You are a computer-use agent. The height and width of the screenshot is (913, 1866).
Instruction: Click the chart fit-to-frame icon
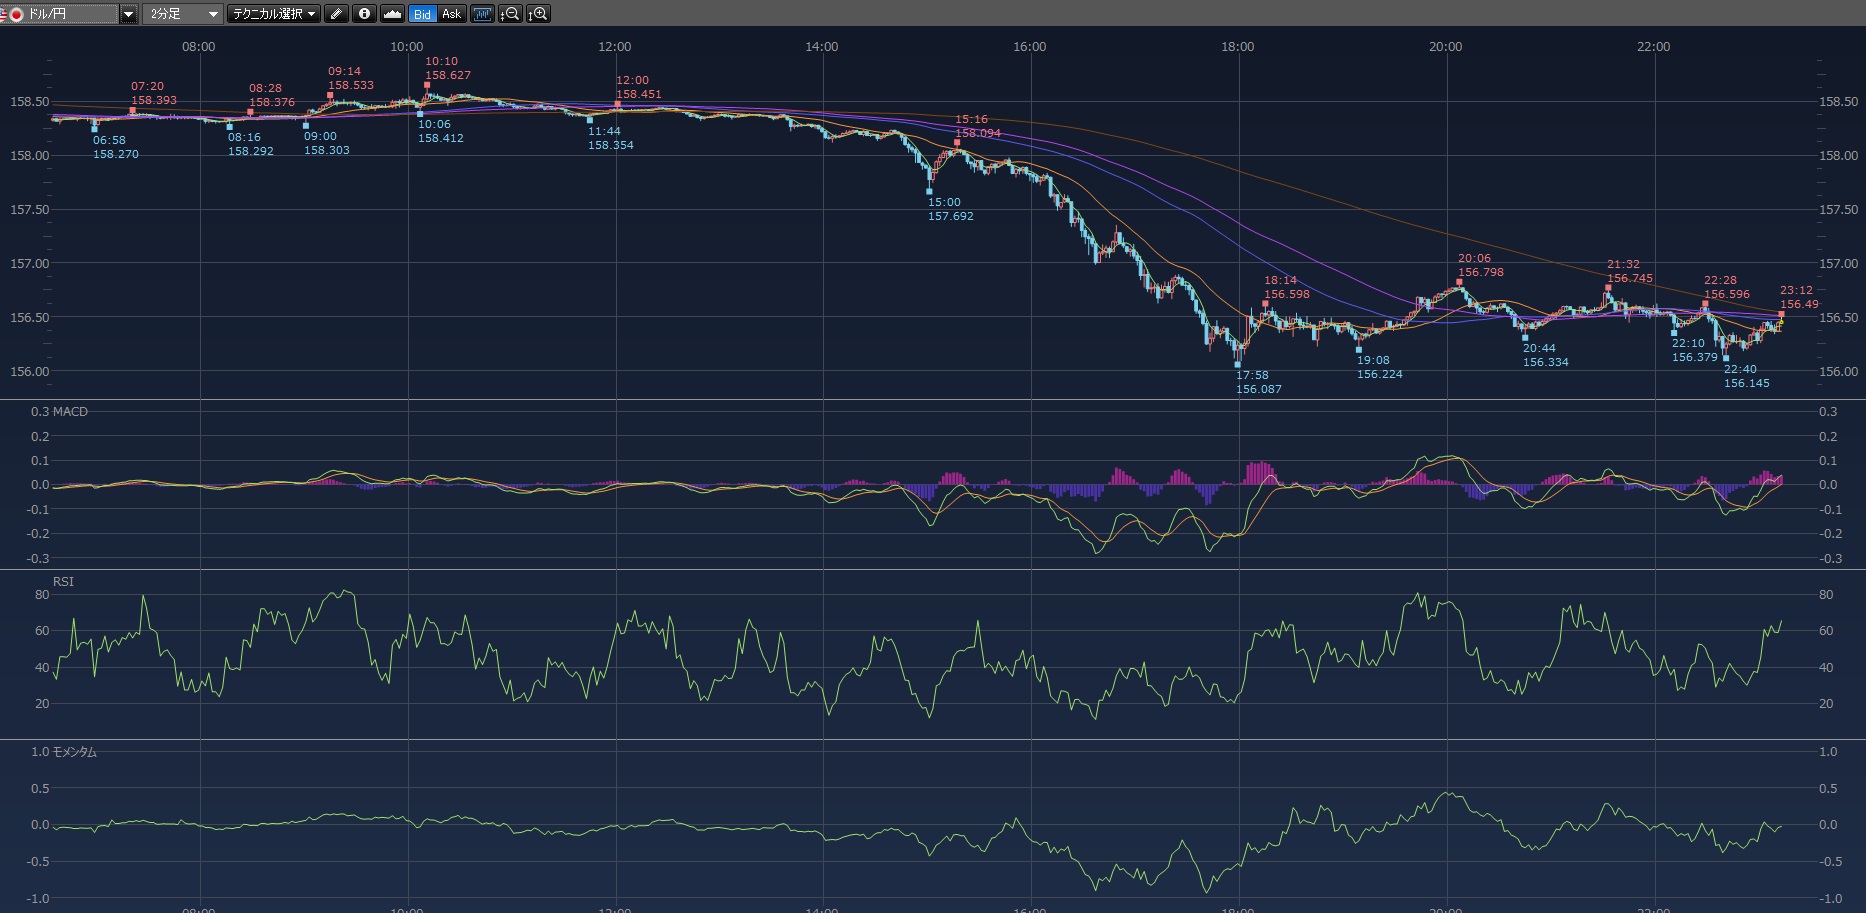tap(482, 14)
